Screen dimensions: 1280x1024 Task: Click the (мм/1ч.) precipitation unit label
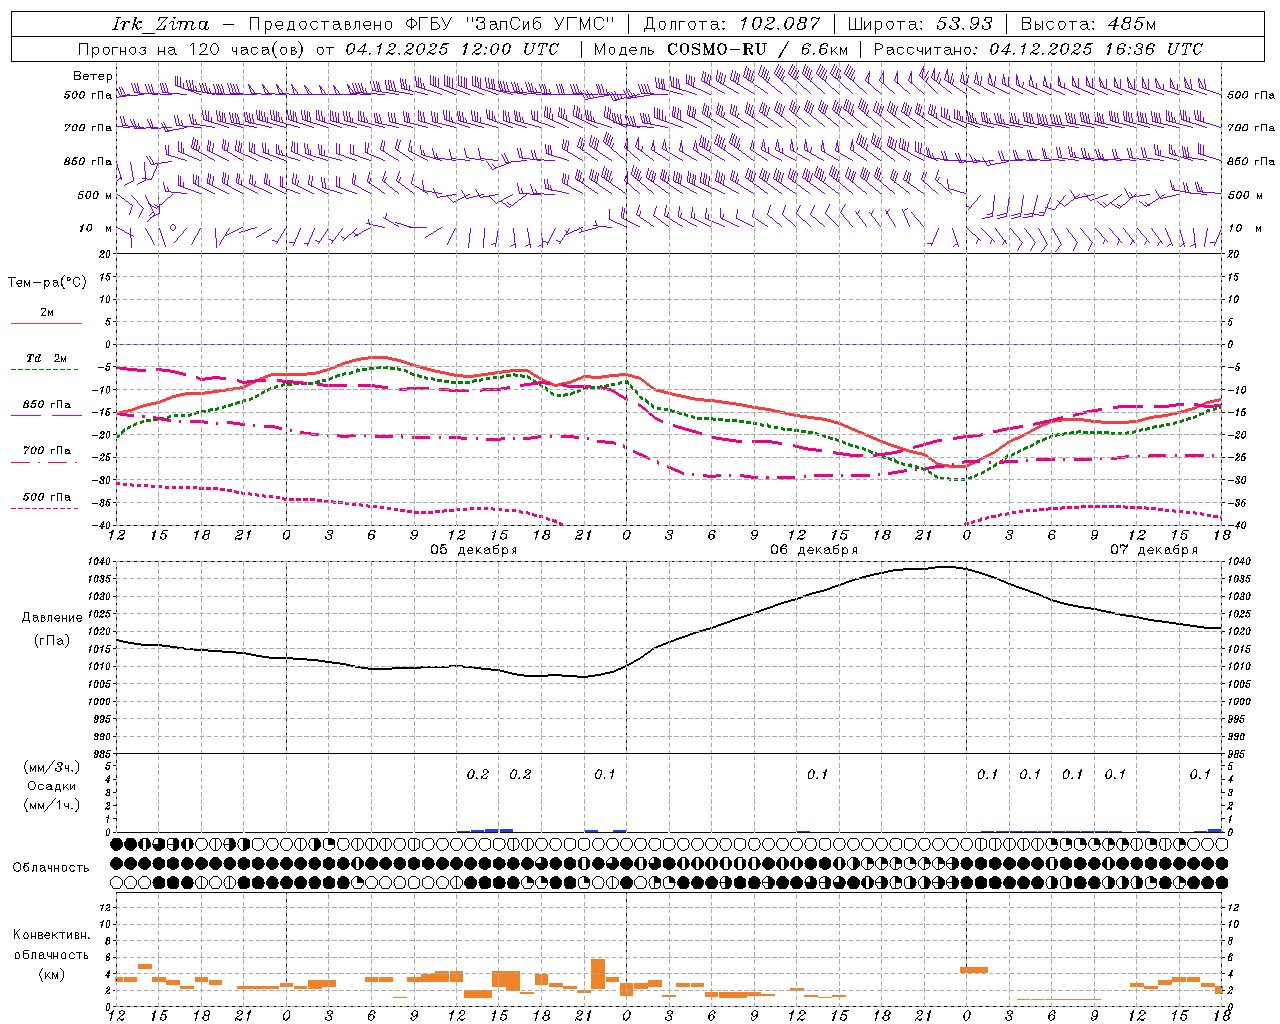(52, 805)
